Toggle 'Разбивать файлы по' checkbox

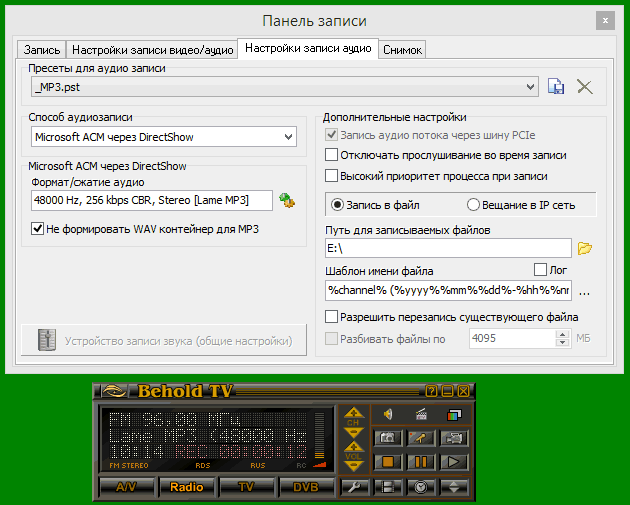point(331,339)
